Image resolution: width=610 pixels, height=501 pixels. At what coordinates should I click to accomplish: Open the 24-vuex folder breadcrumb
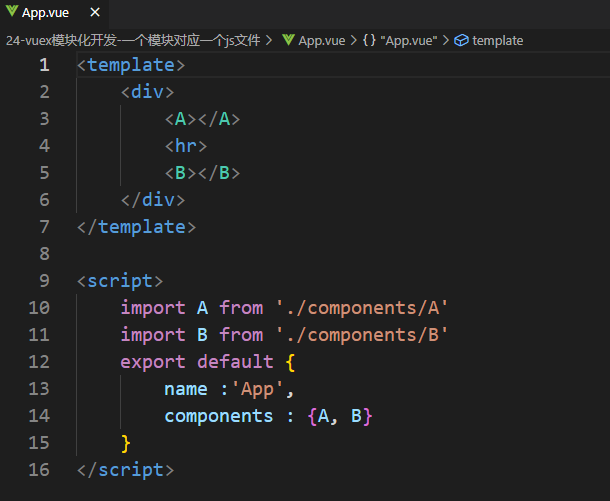133,40
